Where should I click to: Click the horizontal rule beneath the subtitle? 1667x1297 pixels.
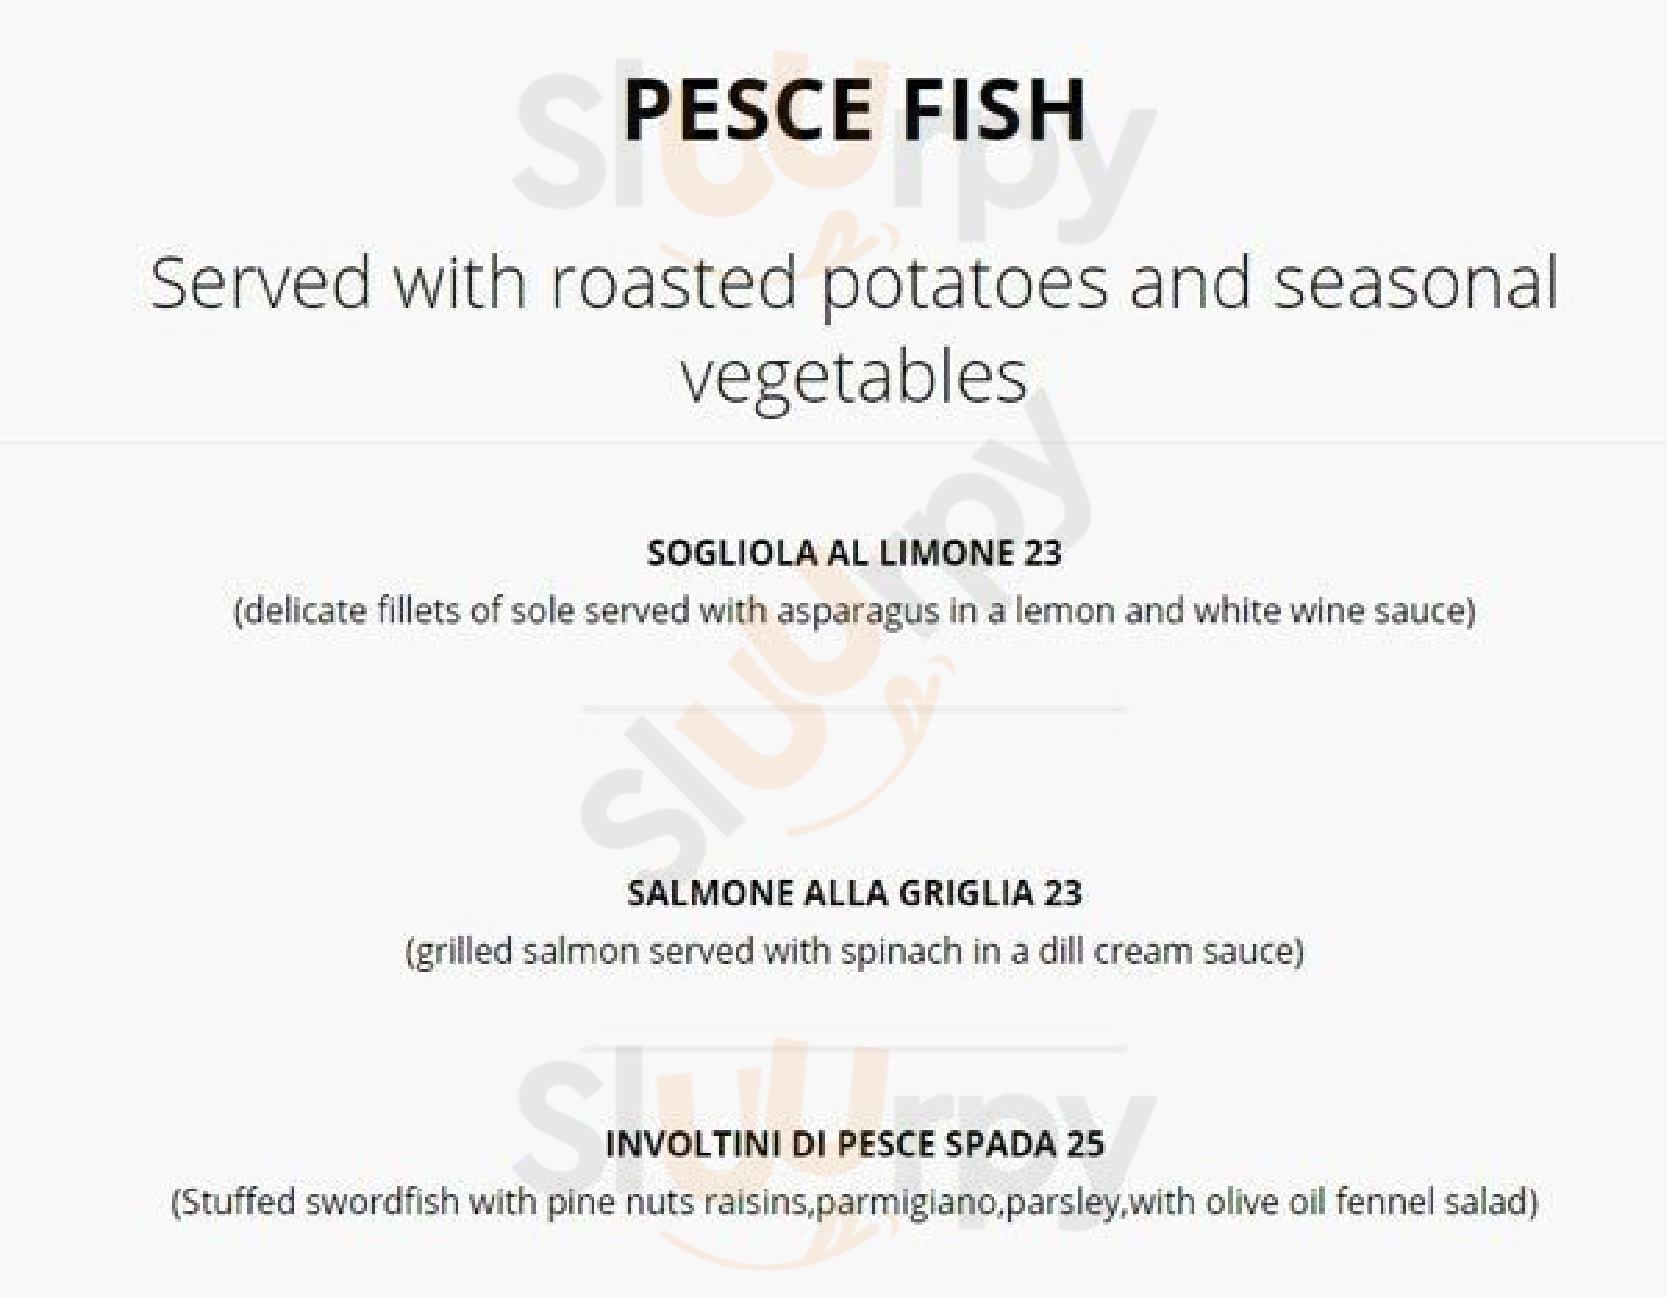coord(833,441)
